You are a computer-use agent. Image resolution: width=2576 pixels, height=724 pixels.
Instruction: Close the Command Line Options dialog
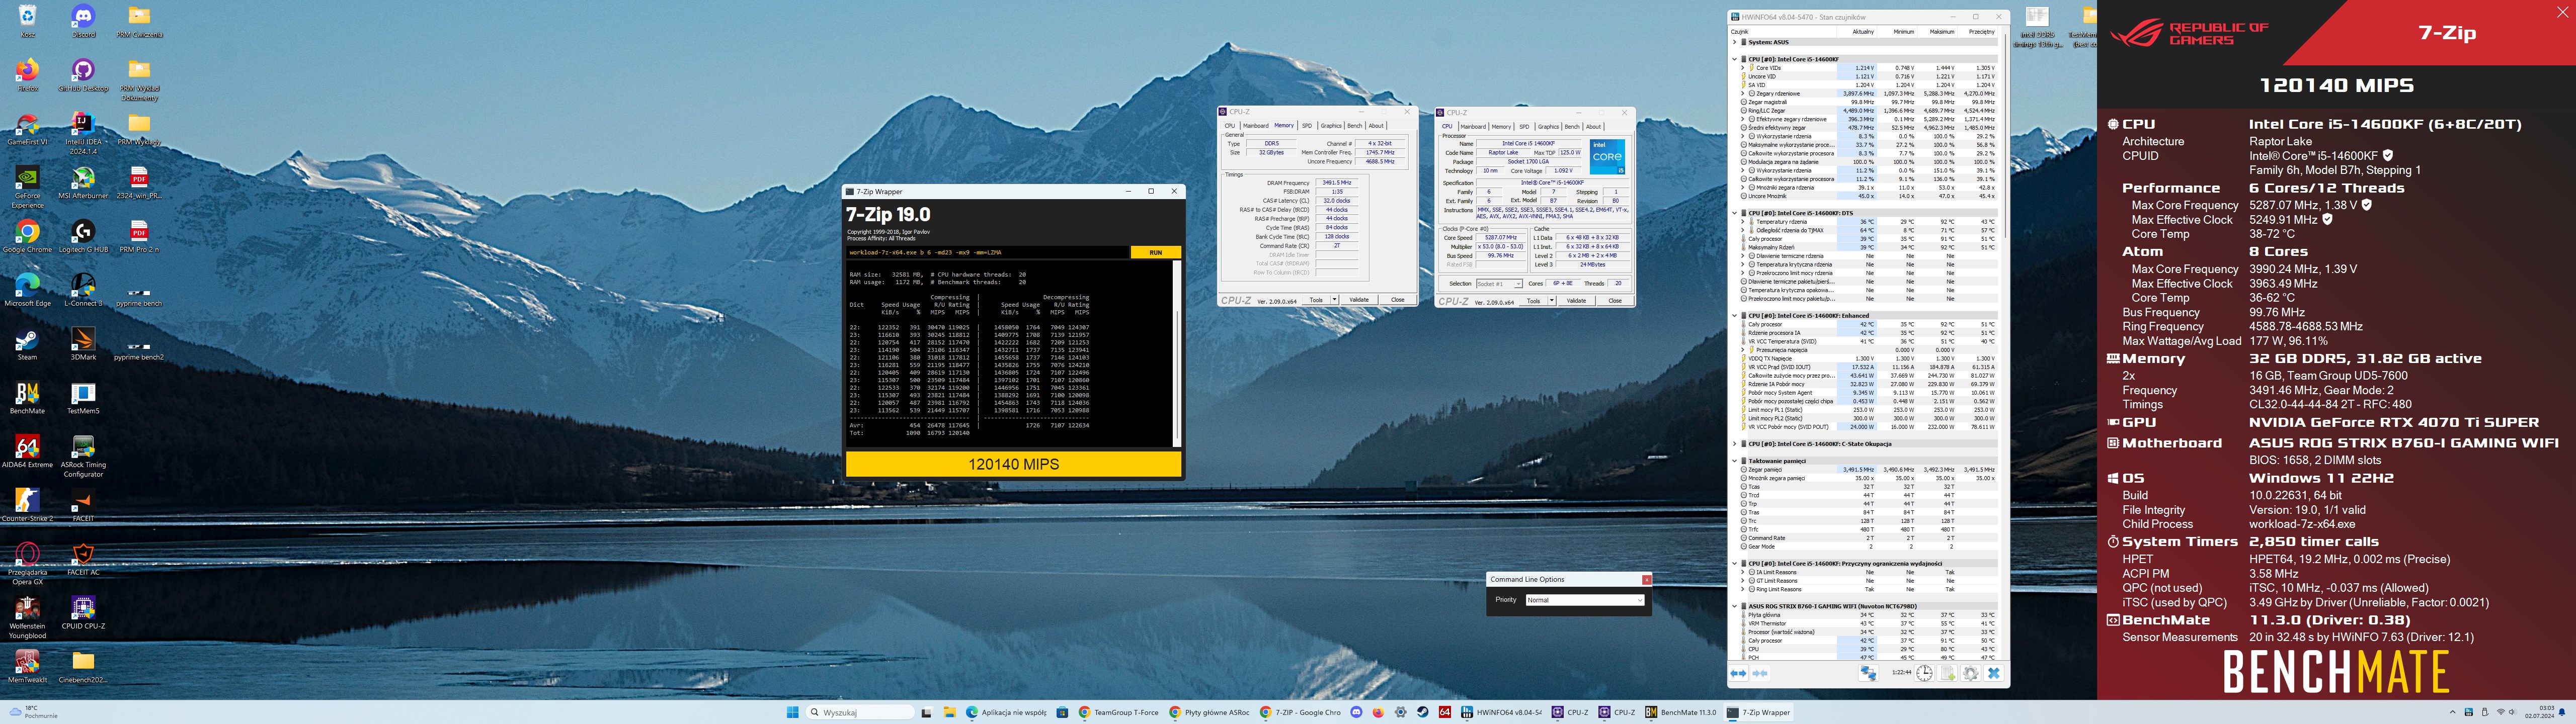[x=1646, y=579]
